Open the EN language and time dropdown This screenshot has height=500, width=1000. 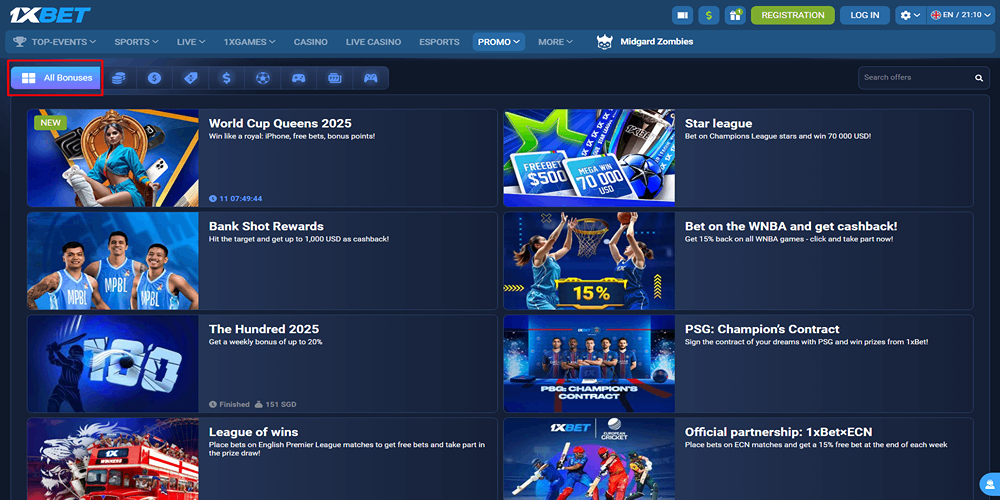point(960,15)
